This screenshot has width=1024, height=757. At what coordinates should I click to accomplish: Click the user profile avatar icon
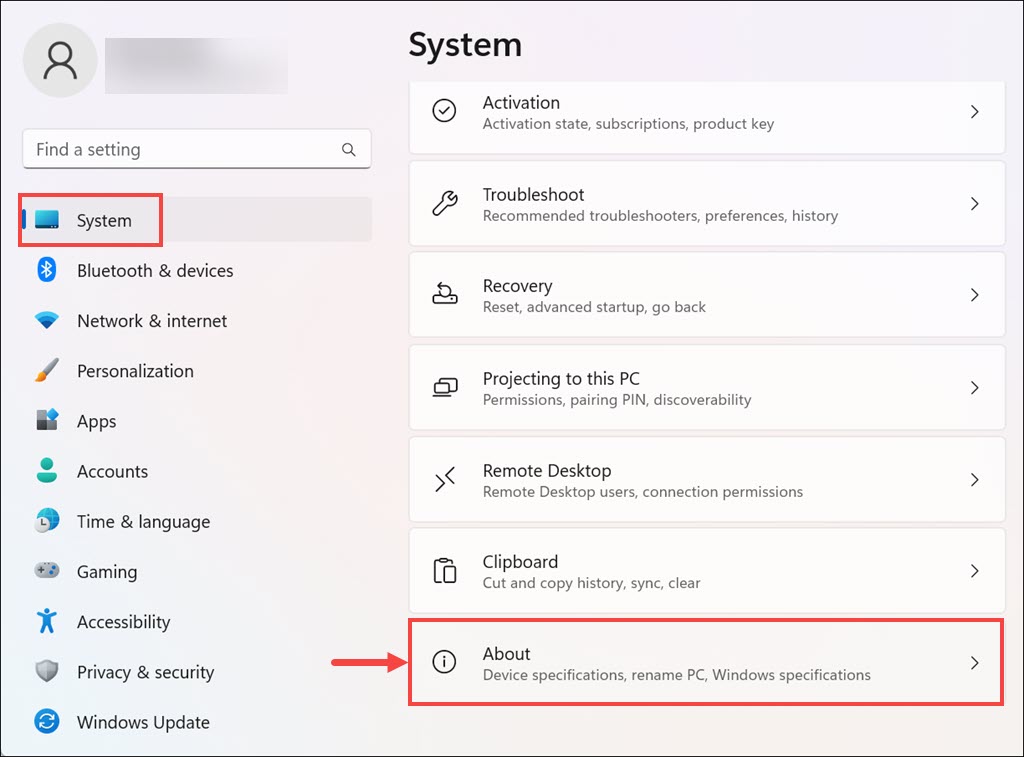(x=60, y=60)
